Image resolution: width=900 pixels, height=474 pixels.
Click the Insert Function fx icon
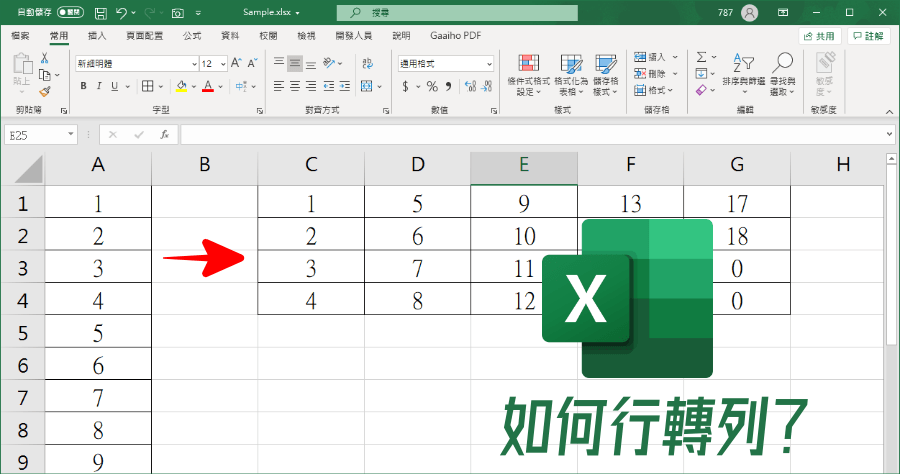165,135
